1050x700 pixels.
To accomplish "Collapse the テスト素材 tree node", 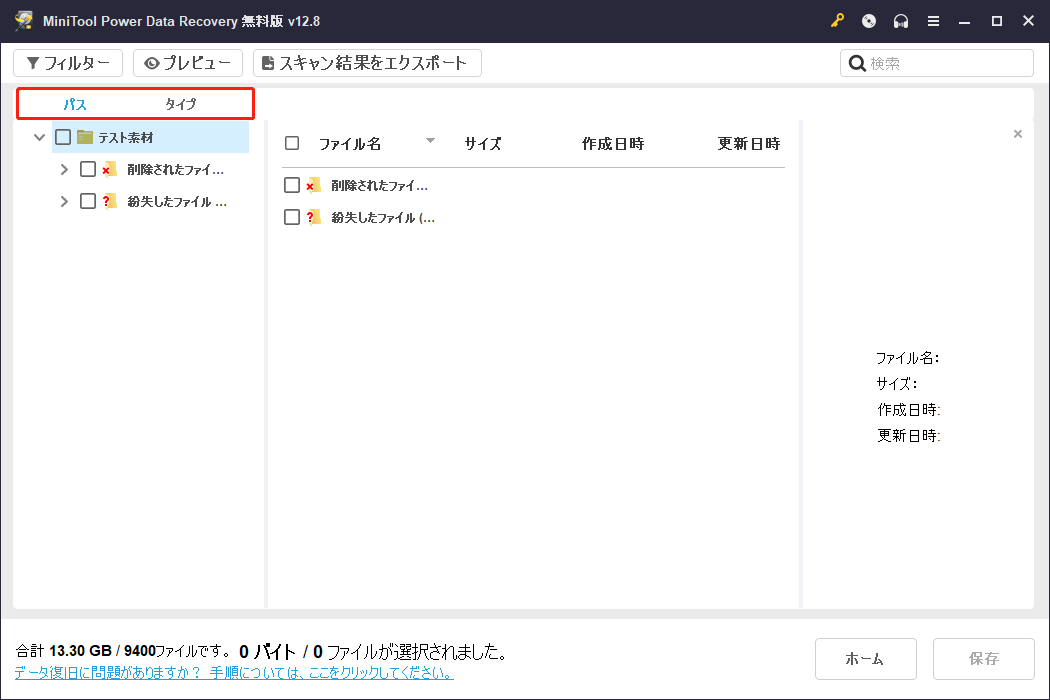I will pos(39,136).
